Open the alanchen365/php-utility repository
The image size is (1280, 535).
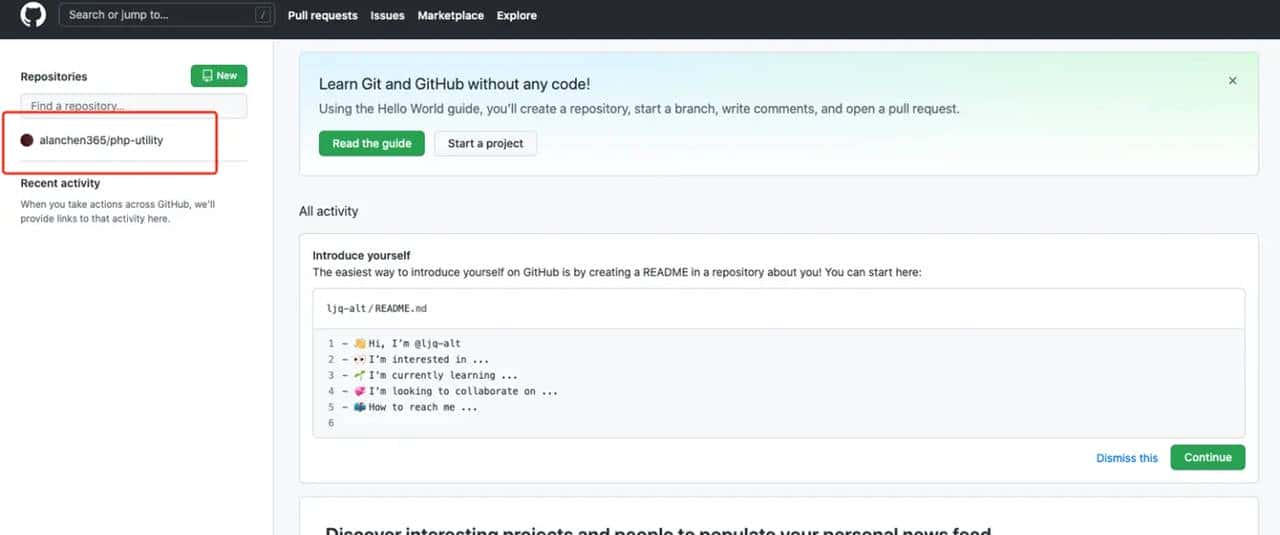click(101, 140)
